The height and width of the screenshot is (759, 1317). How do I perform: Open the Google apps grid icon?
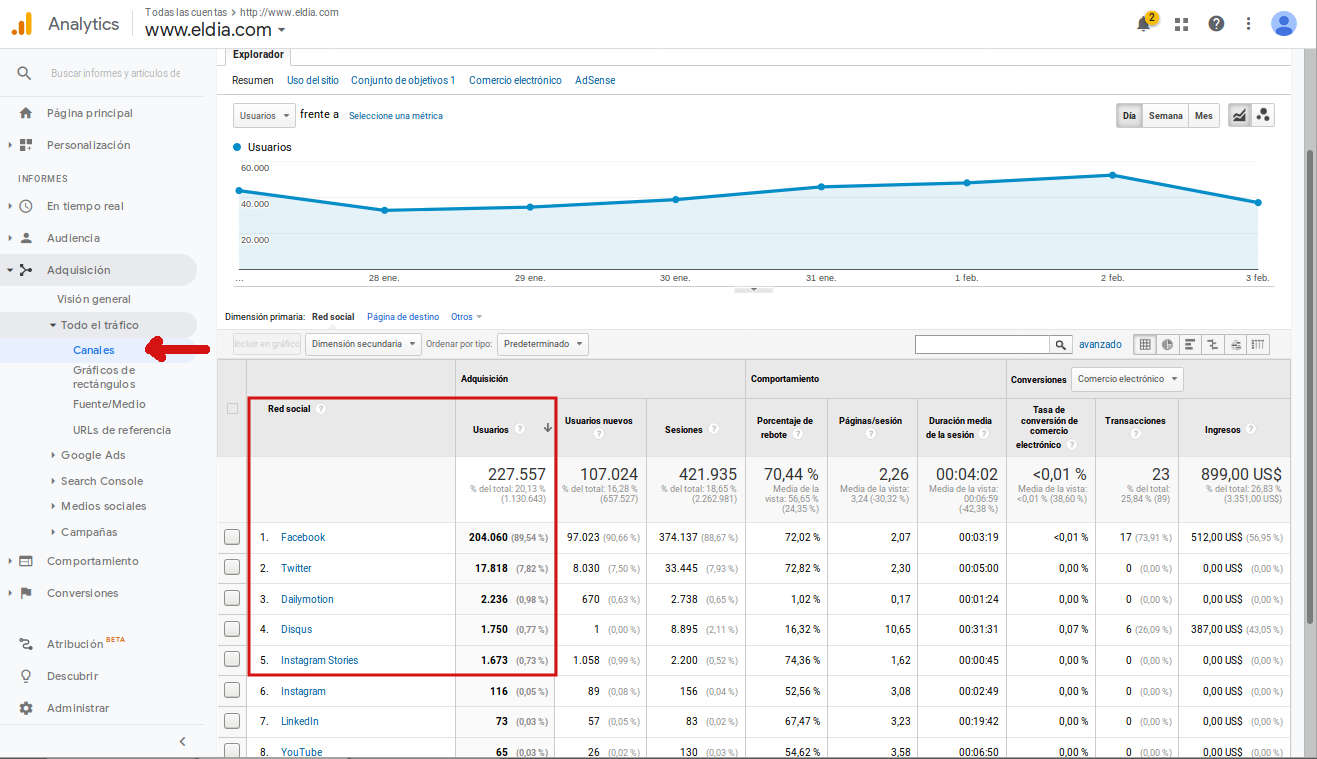click(x=1181, y=24)
